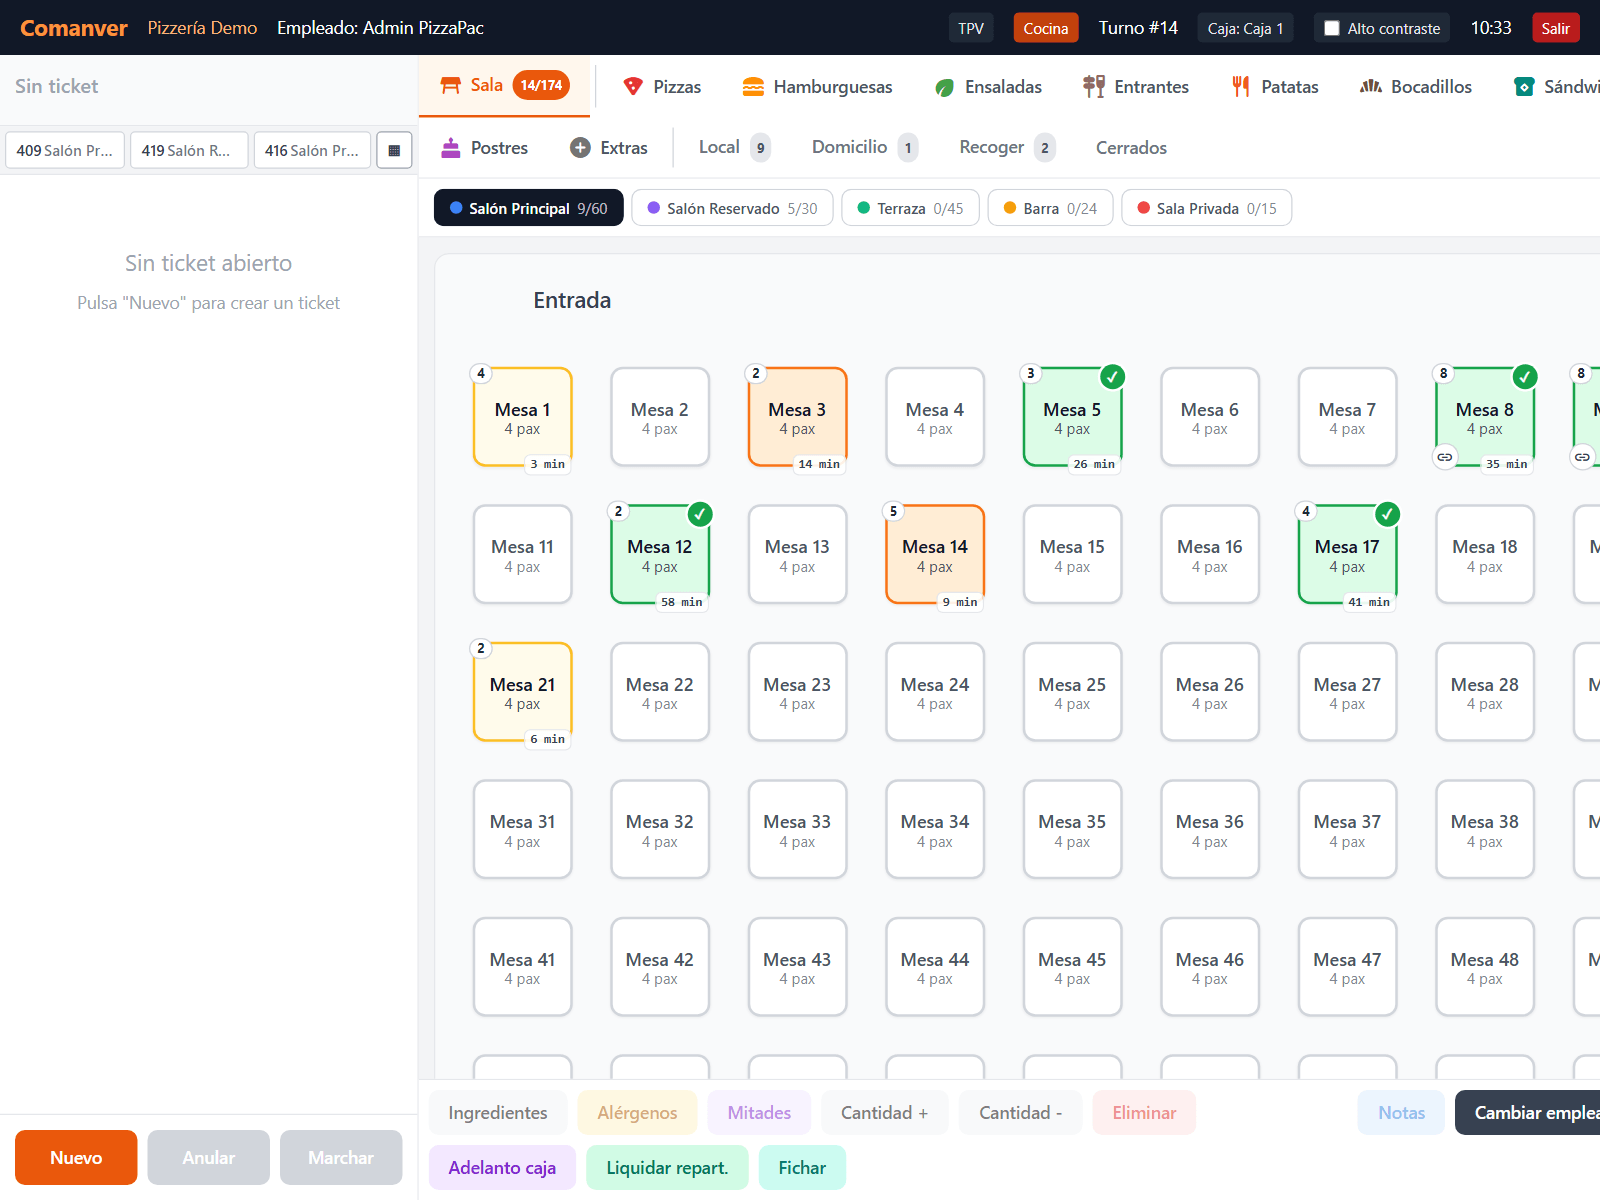Open the Domicilio orders tab
The height and width of the screenshot is (1200, 1600).
864,148
